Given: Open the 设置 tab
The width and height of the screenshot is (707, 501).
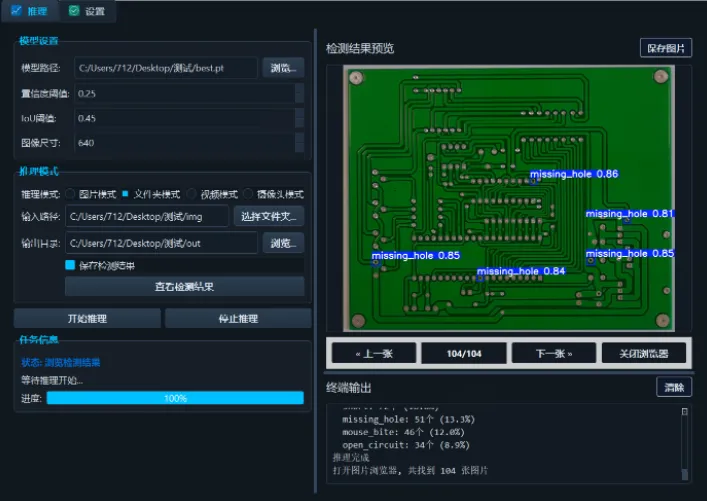Looking at the screenshot, I should click(87, 11).
